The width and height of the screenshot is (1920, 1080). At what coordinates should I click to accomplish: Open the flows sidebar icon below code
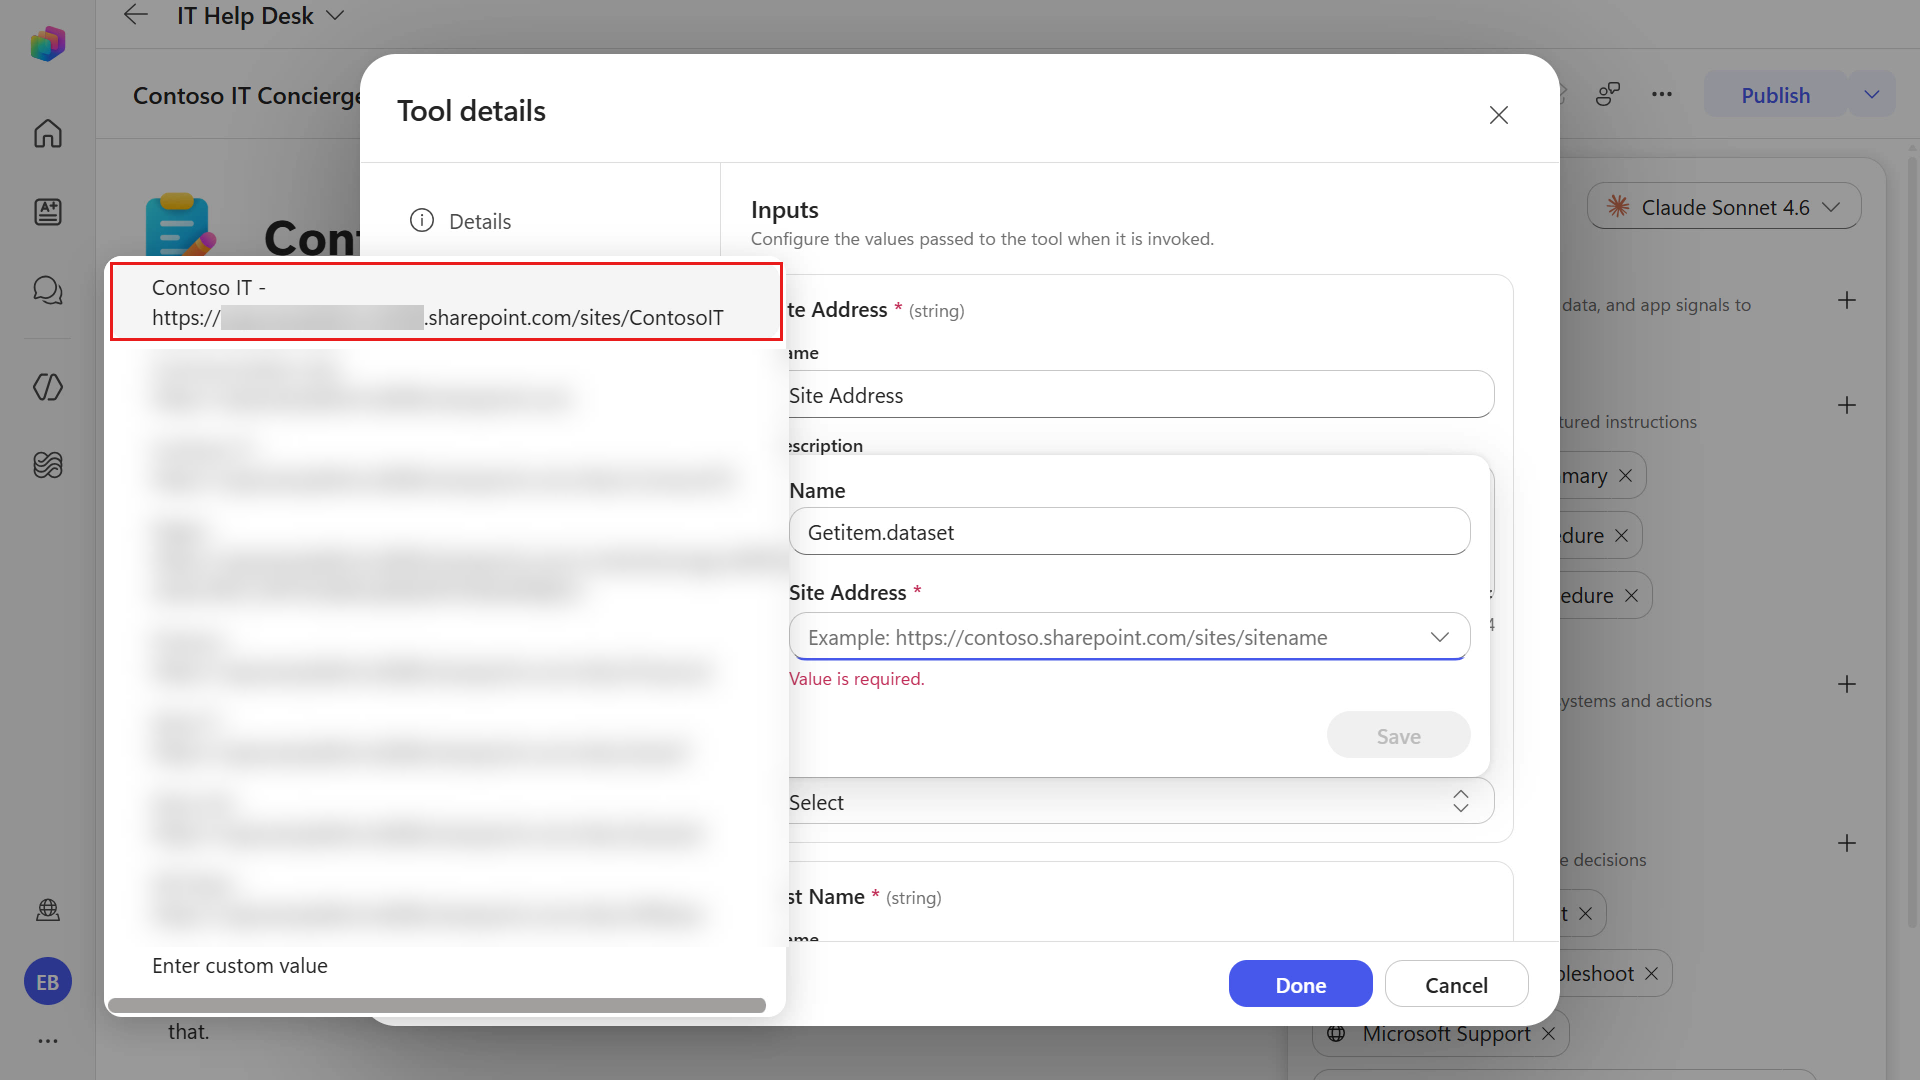pos(47,465)
